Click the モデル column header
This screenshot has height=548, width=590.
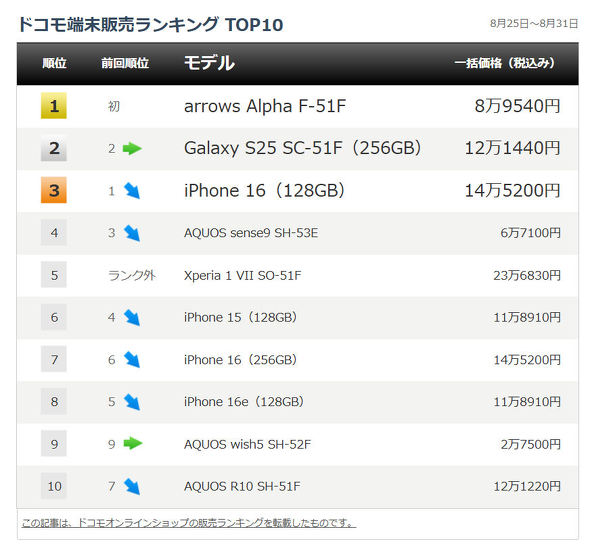tap(209, 62)
